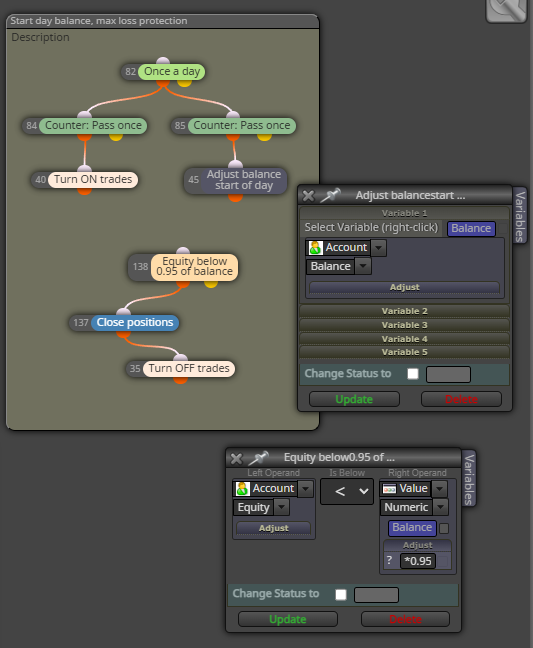
Task: Click yellow output connector of node 85
Action: coord(264,137)
